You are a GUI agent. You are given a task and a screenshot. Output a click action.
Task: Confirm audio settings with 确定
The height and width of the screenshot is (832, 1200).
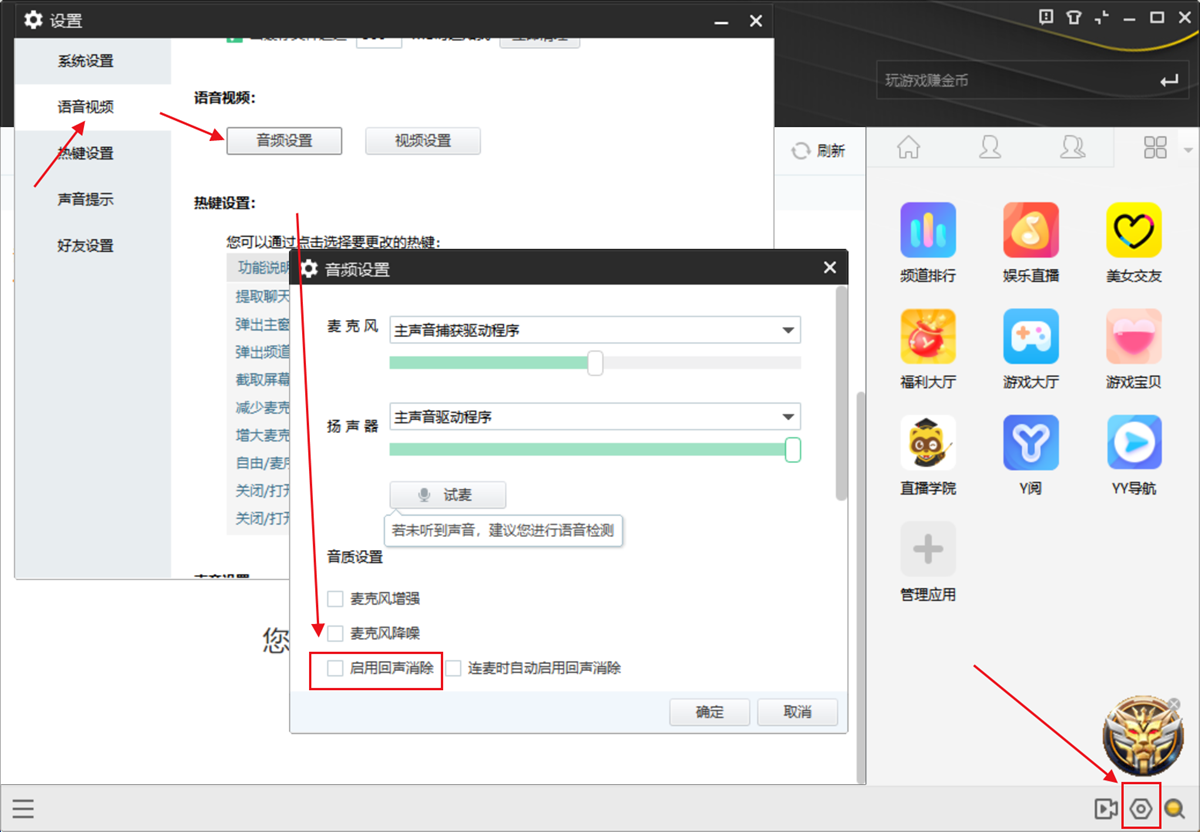709,712
